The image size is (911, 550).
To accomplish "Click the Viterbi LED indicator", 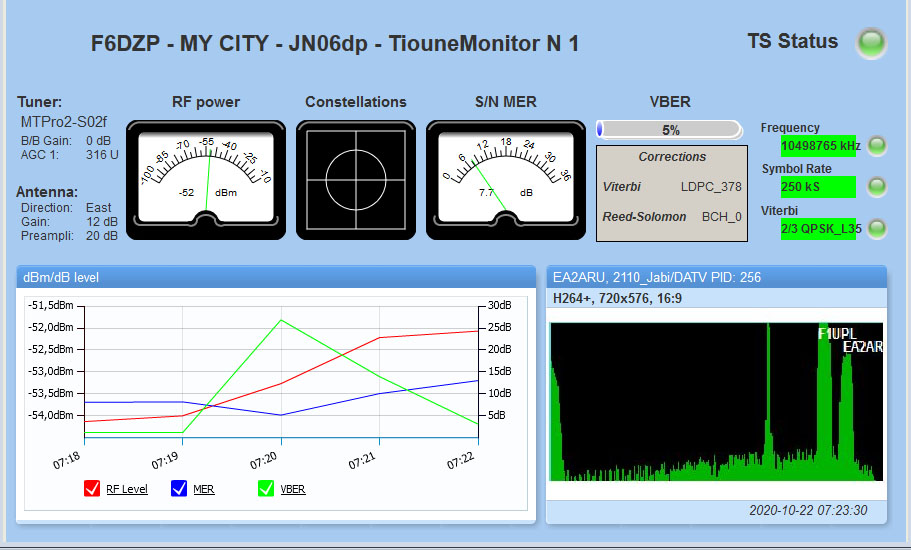I will point(877,228).
